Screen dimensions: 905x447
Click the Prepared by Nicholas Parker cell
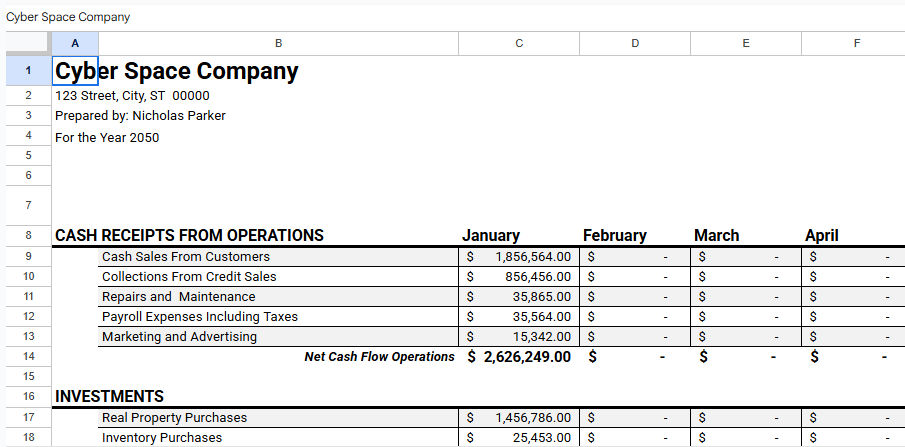[140, 116]
